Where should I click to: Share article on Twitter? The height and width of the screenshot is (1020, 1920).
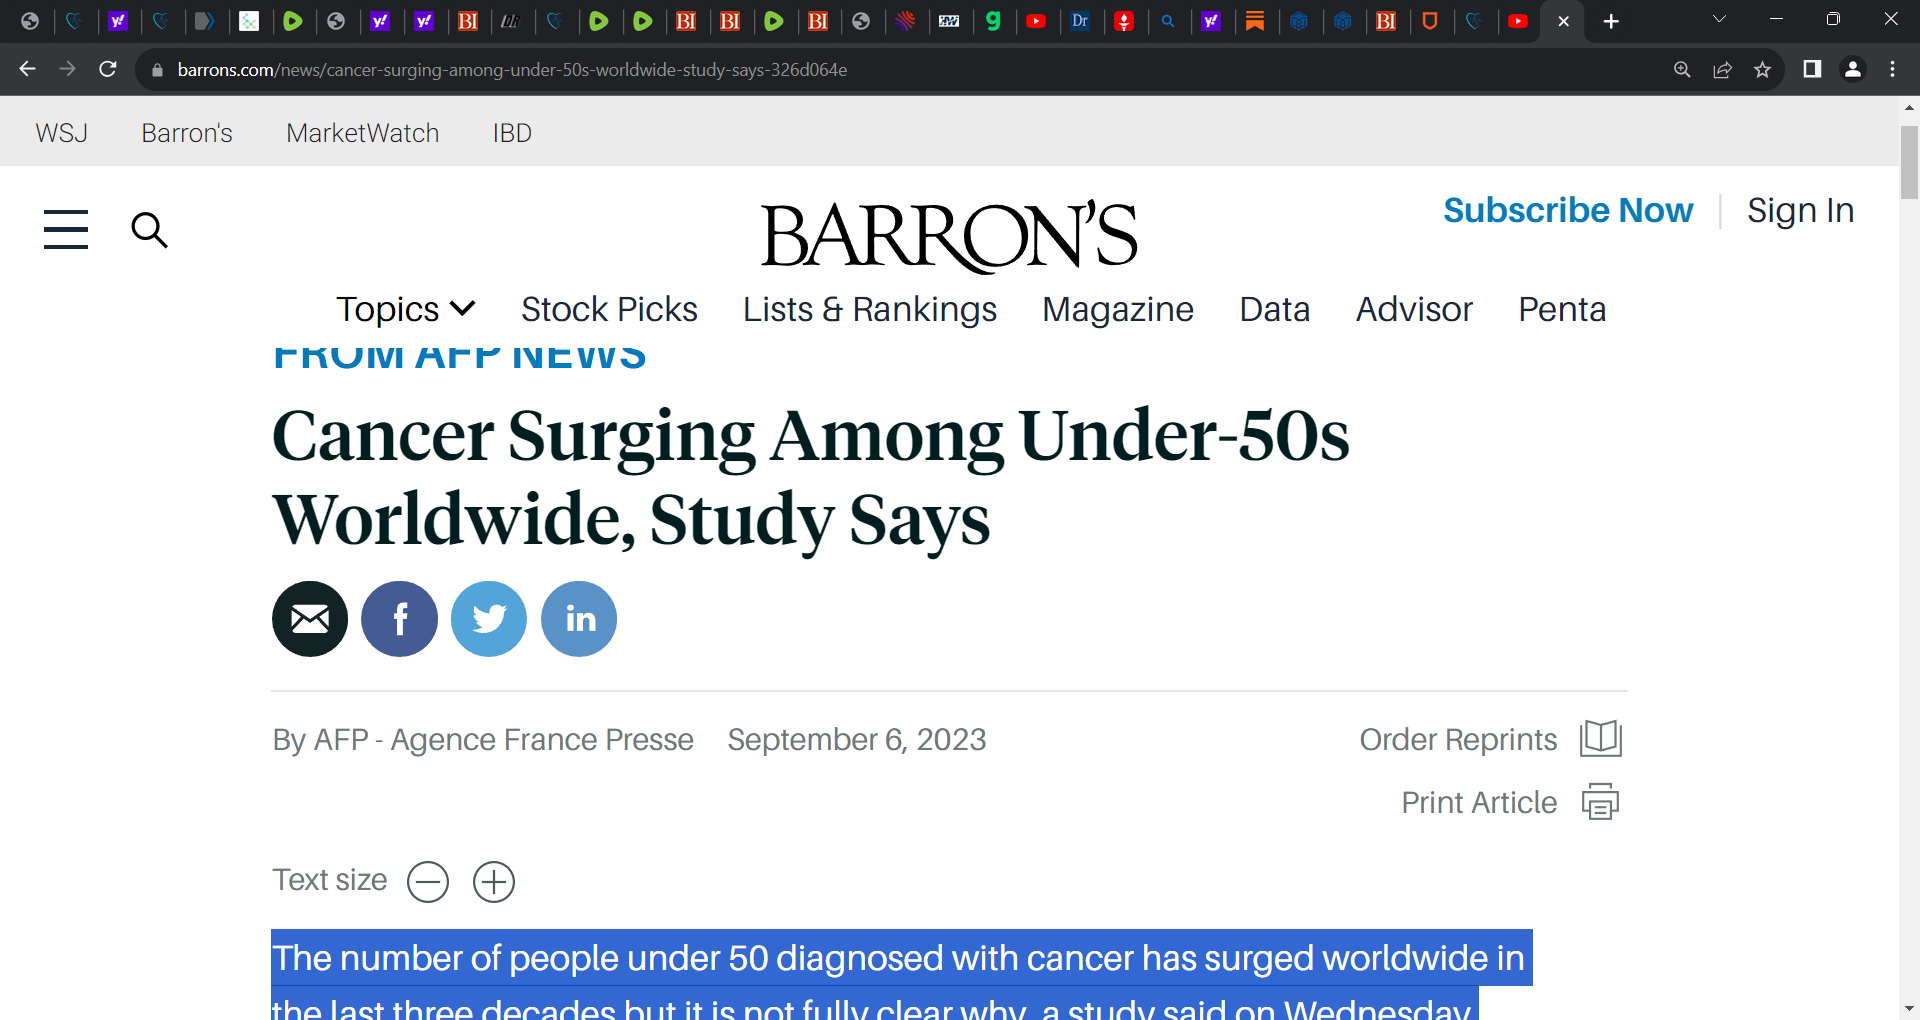(x=489, y=619)
